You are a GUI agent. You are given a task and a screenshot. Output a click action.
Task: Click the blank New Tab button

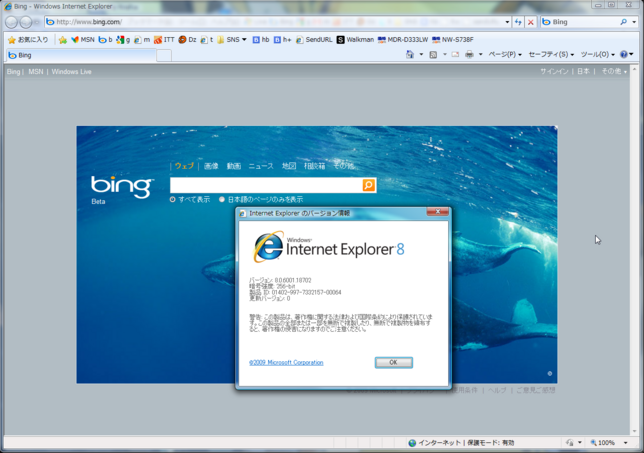click(x=164, y=55)
